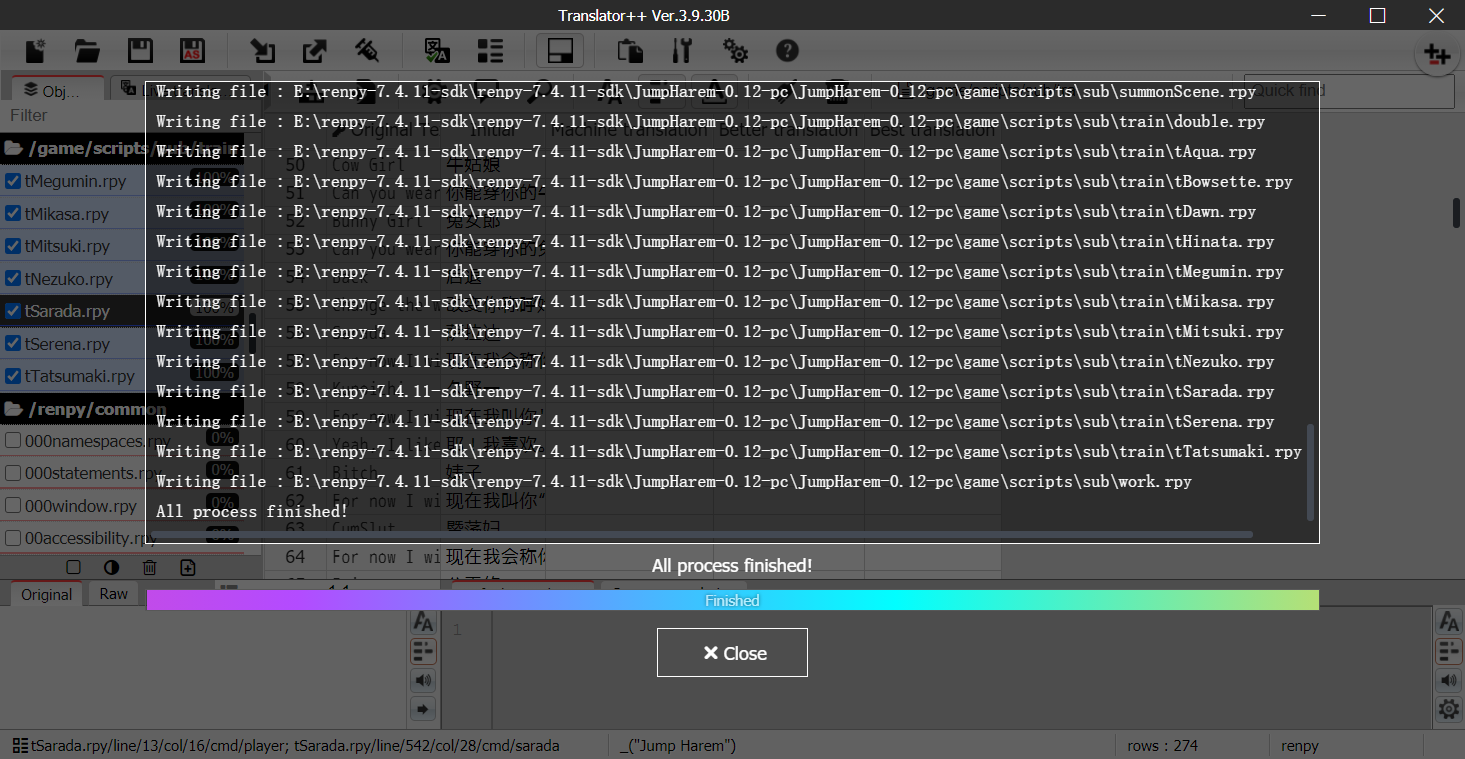Click the trash delete icon below file list

(149, 567)
